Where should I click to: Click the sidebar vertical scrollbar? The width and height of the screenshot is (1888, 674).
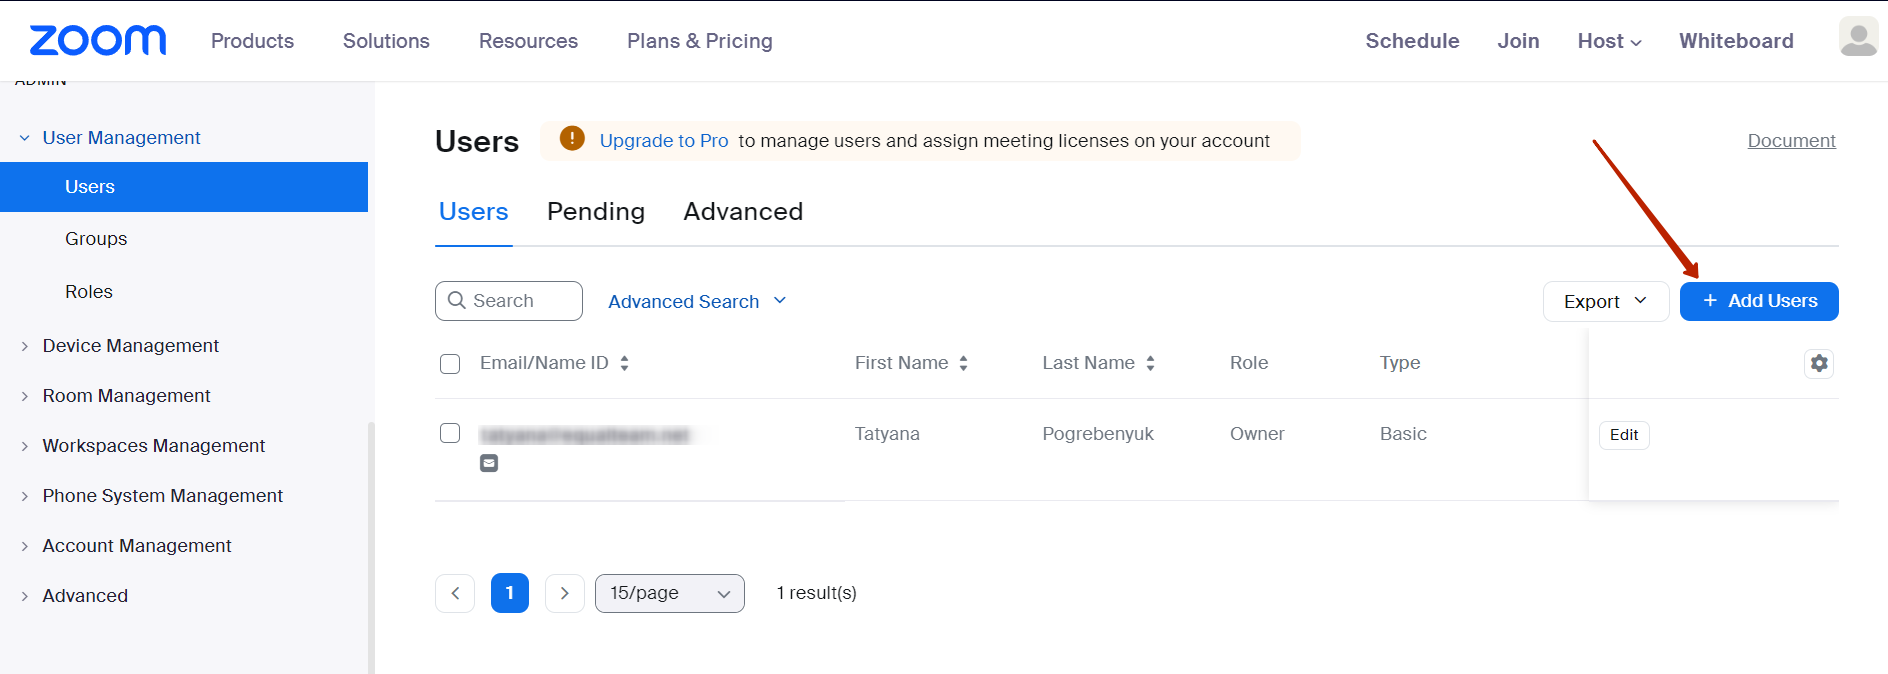tap(371, 547)
